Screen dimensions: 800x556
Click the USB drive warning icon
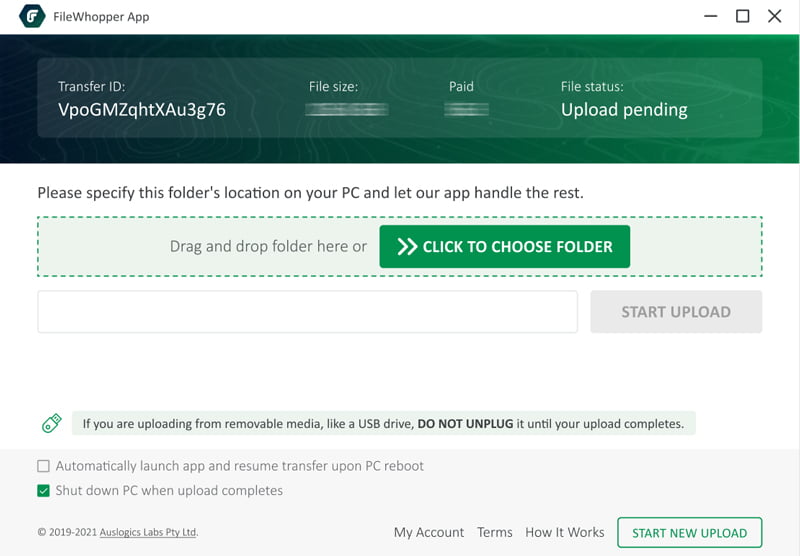[x=52, y=423]
